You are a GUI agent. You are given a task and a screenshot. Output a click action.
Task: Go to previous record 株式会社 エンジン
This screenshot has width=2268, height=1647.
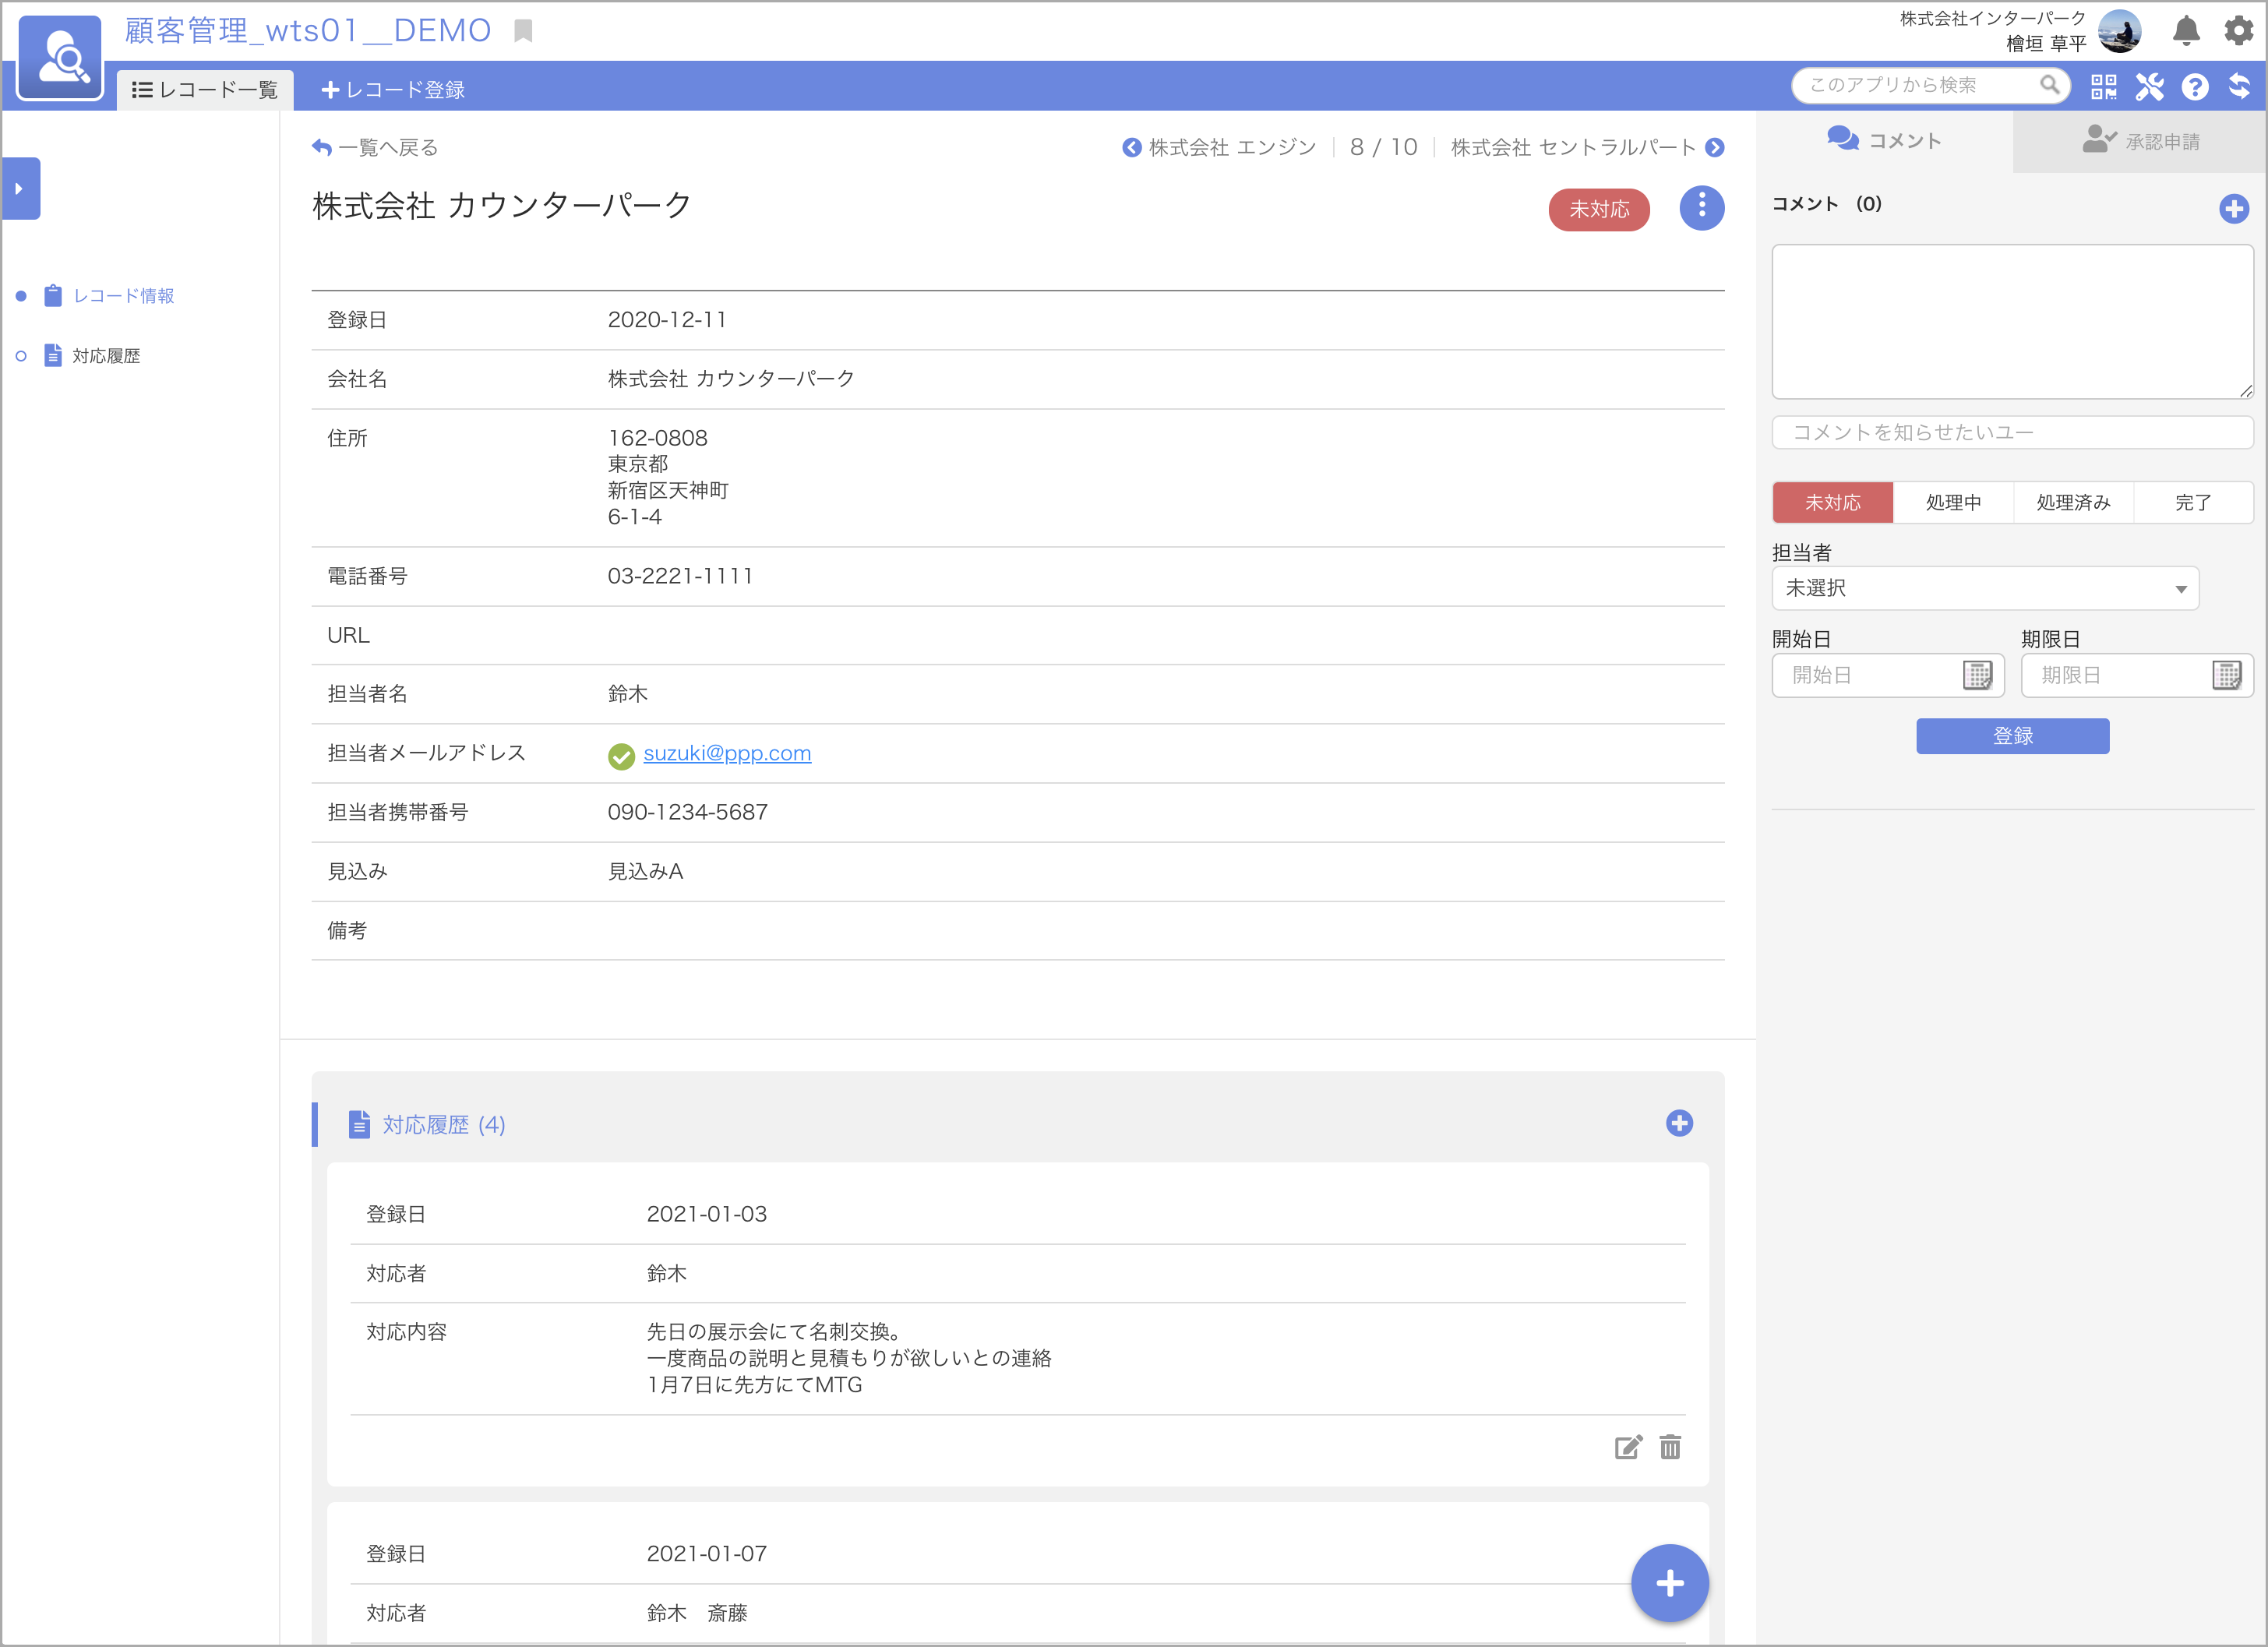[1219, 148]
